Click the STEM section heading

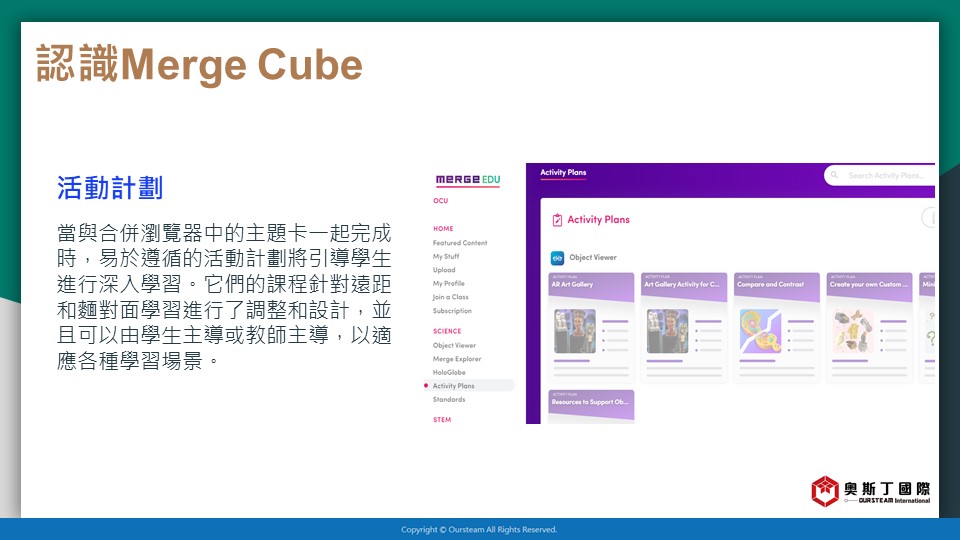pos(442,419)
